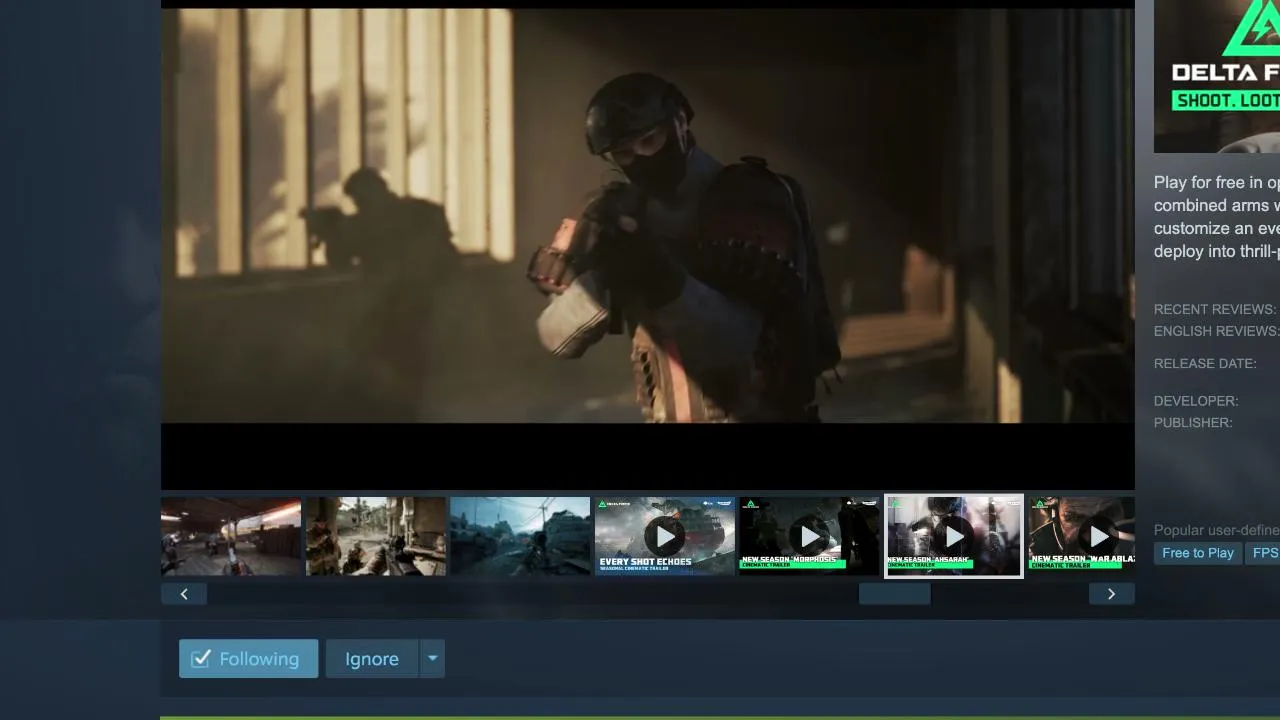Play the 'Every Shot Echoes' trailer thumbnail
The width and height of the screenshot is (1280, 720).
coord(665,536)
